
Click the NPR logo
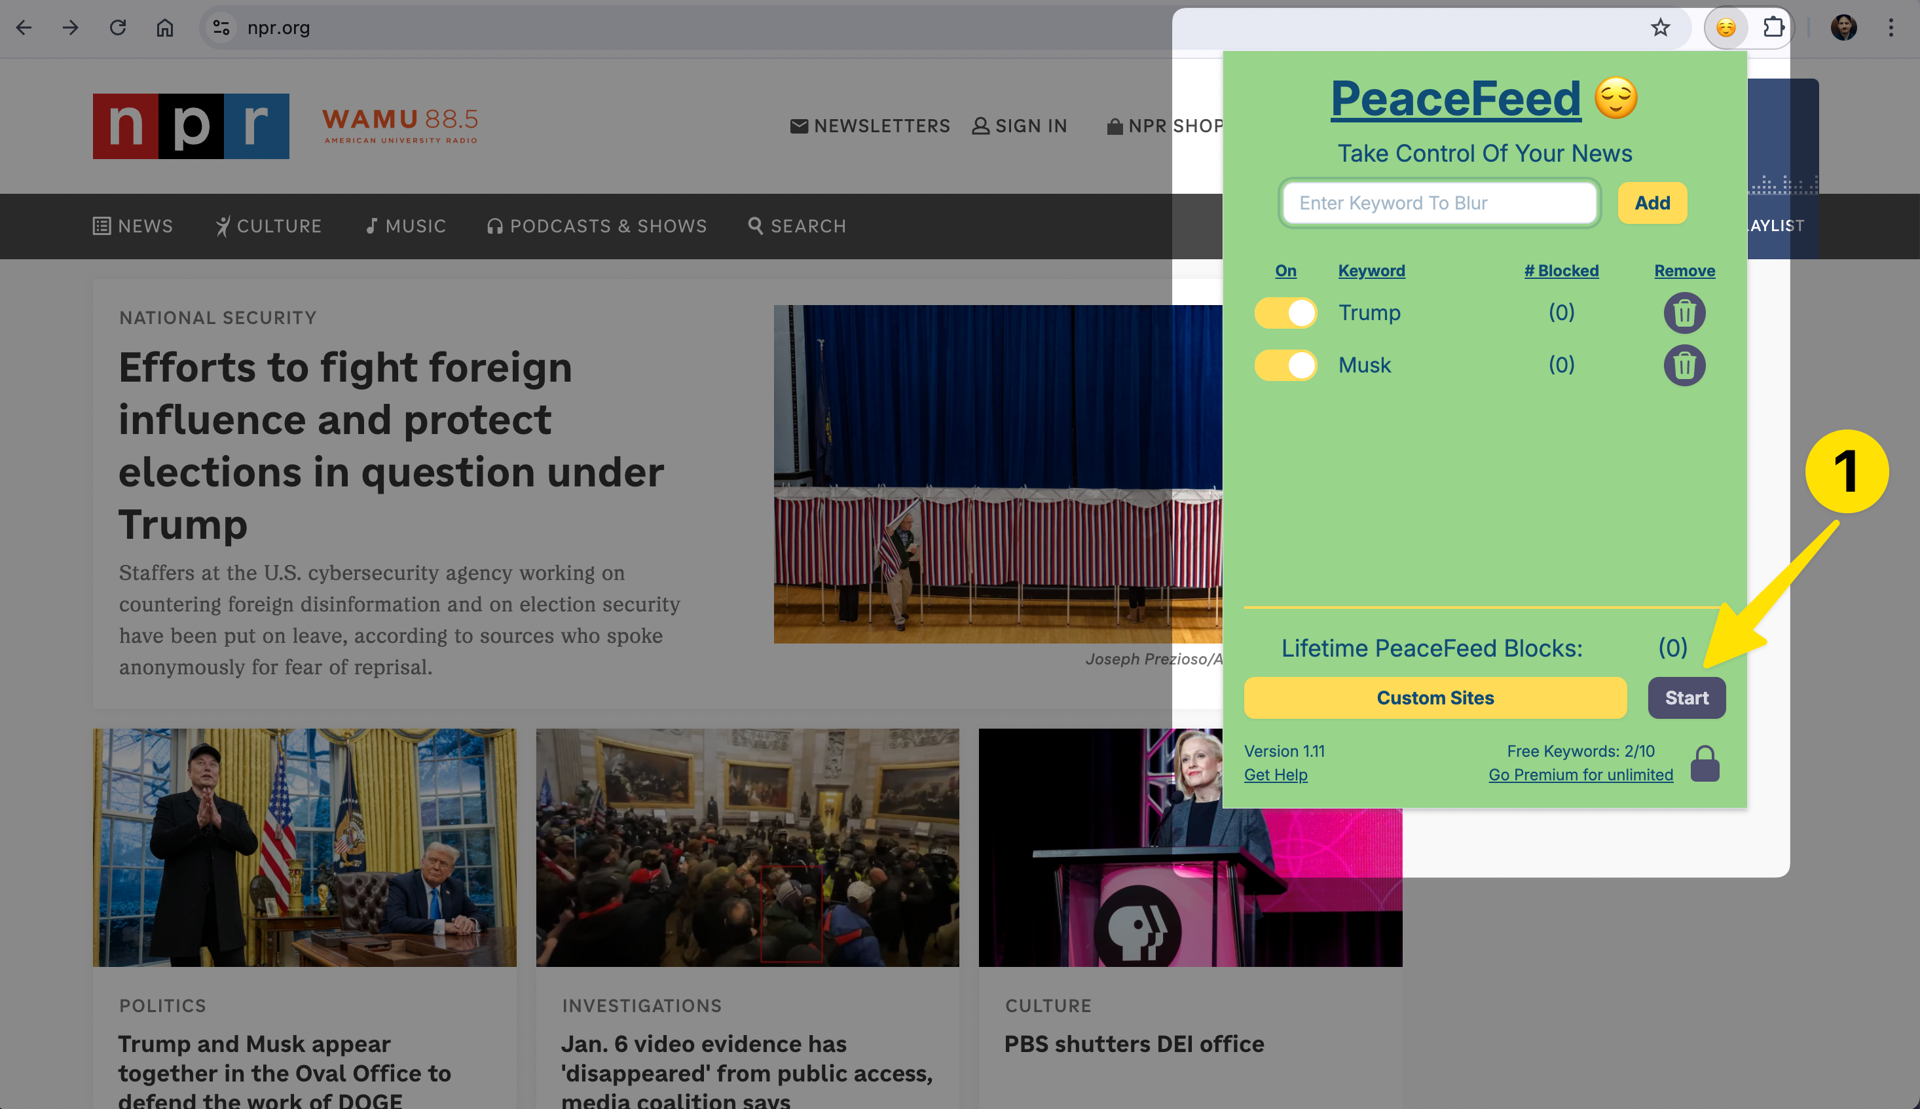191,126
